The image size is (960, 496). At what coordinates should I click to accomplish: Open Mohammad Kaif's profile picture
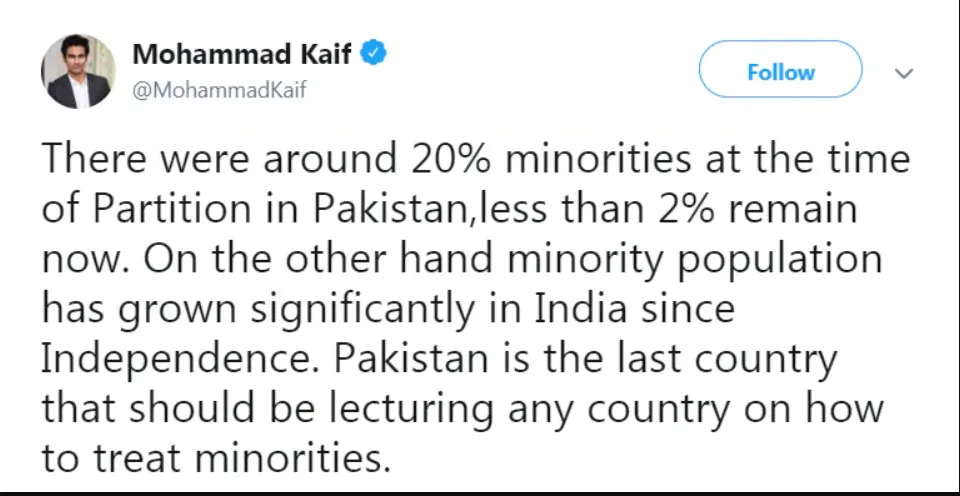(x=78, y=72)
